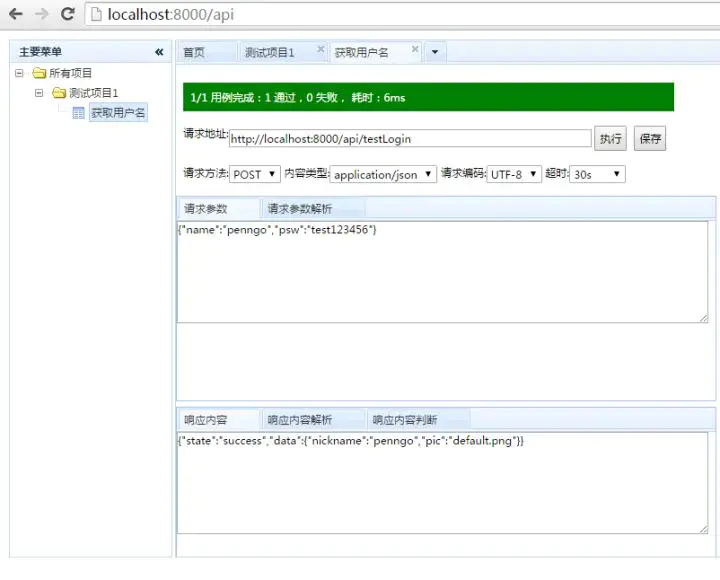Open the 超时 30s dropdown
This screenshot has width=720, height=580.
[597, 174]
